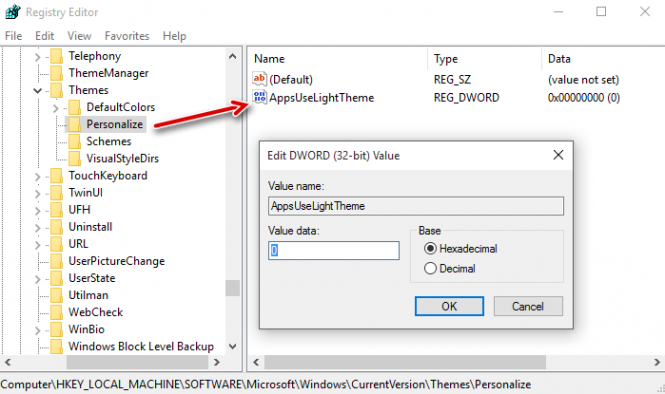Click the VisualStyleDirs folder icon

74,159
